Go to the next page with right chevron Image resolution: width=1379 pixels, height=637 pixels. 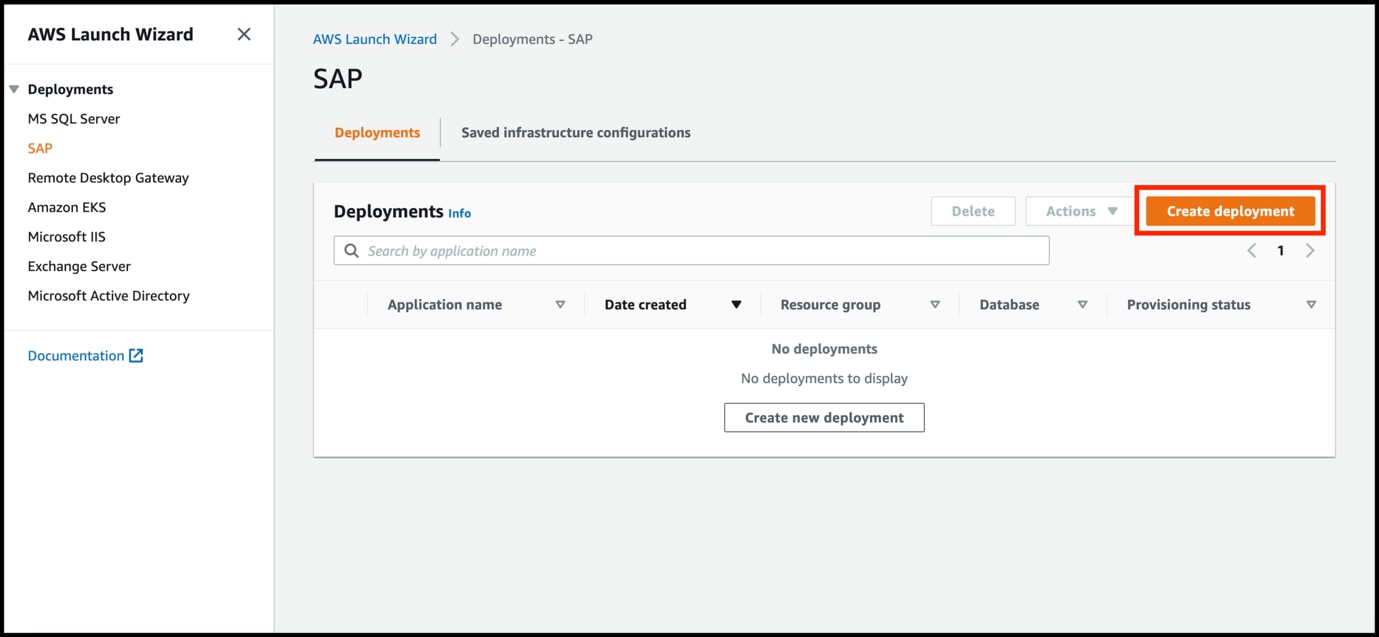[1310, 250]
